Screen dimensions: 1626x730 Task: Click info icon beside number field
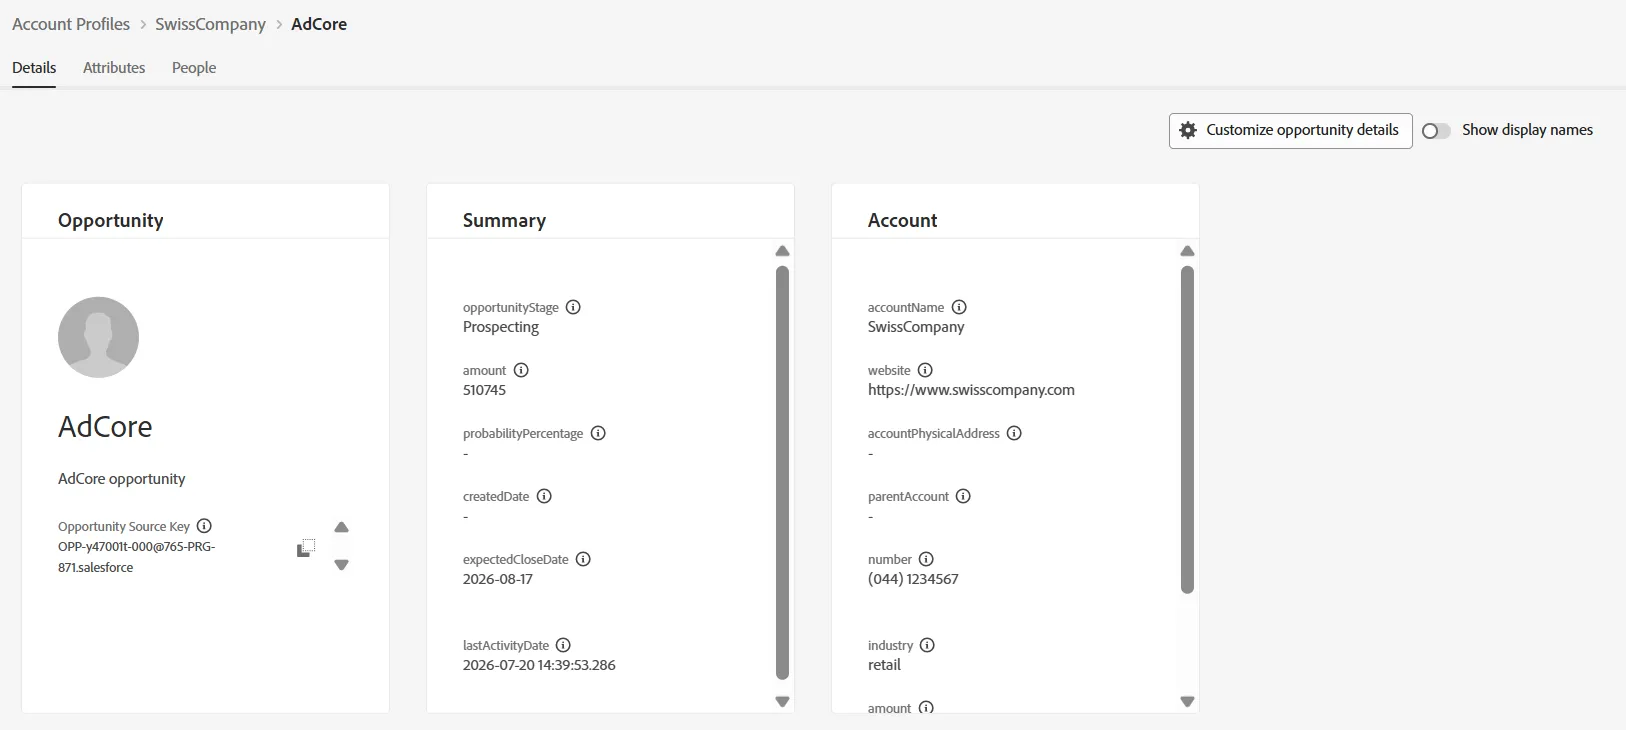pos(926,559)
